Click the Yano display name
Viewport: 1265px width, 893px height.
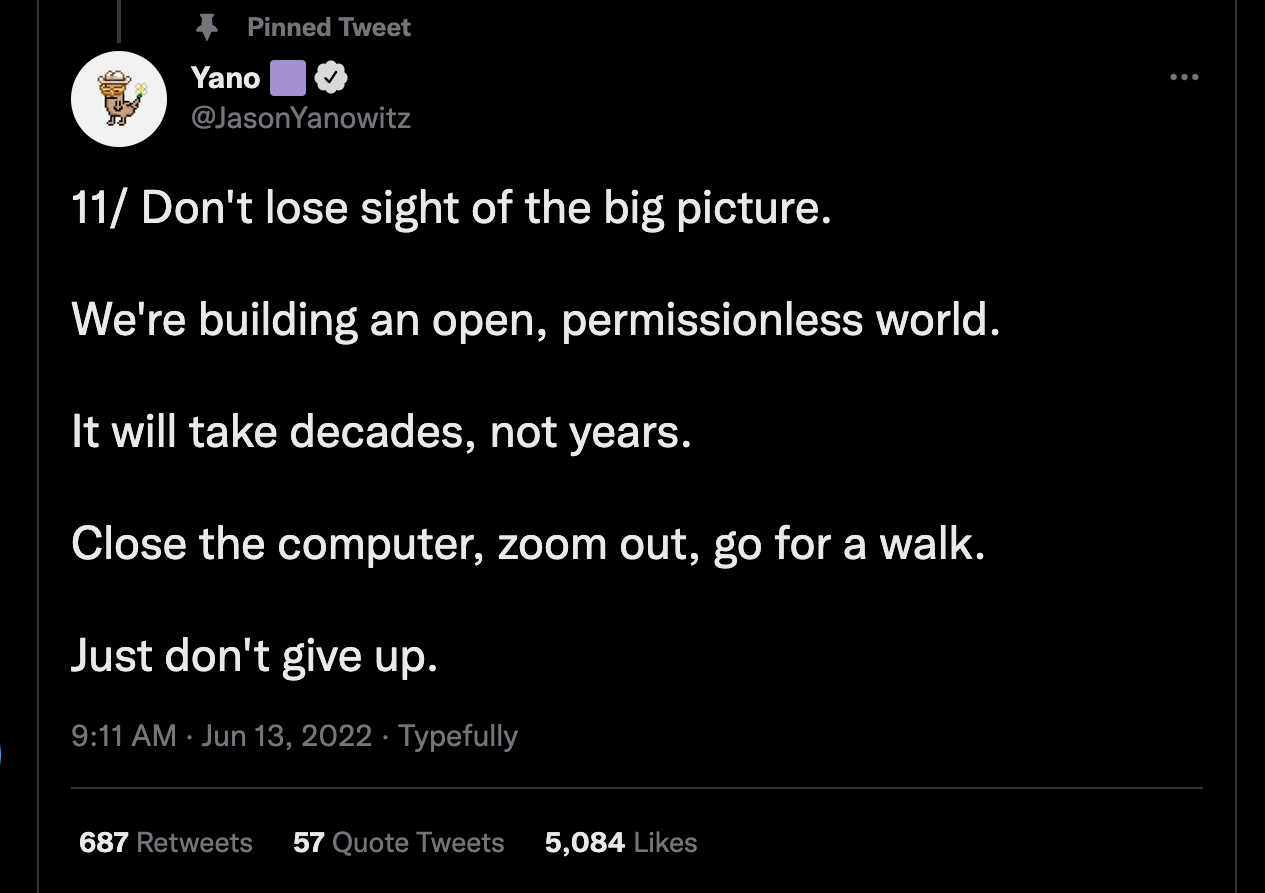(225, 77)
